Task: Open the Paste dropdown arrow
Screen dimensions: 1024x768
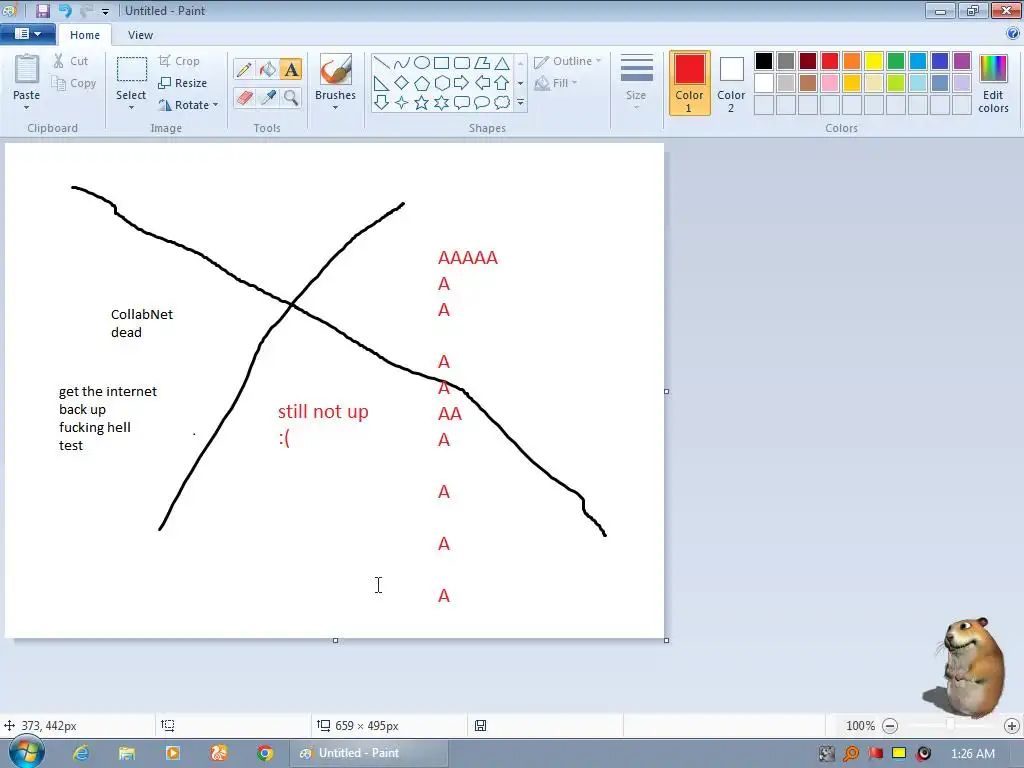Action: [x=26, y=107]
